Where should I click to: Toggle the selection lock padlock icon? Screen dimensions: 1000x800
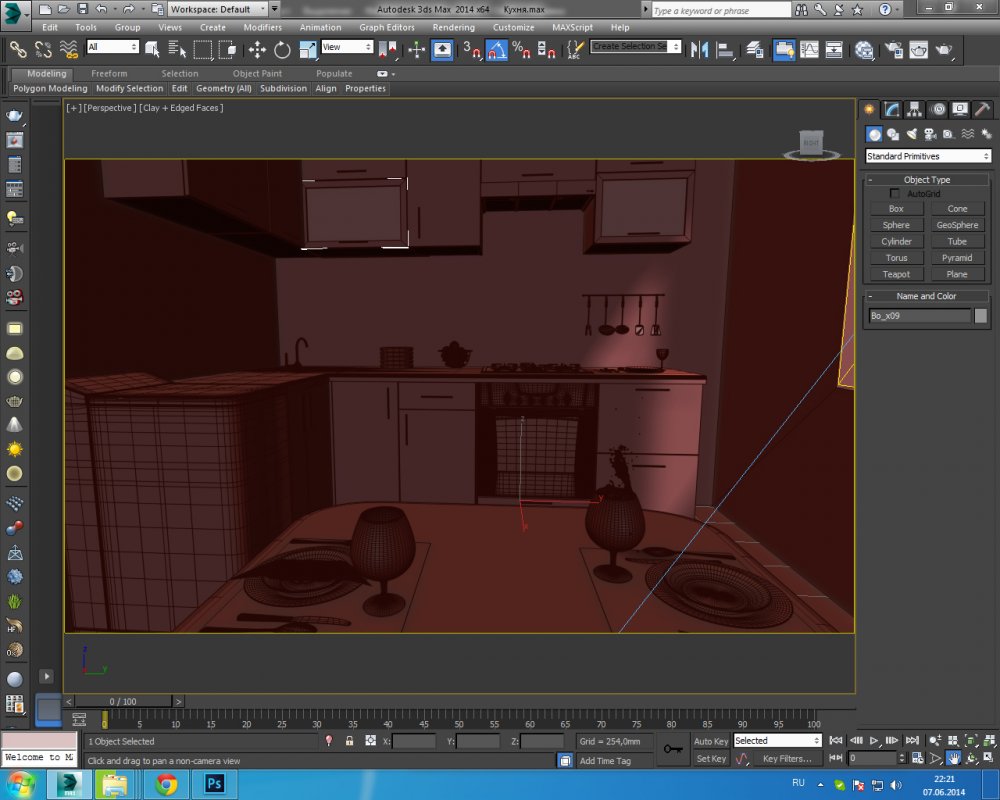(349, 741)
